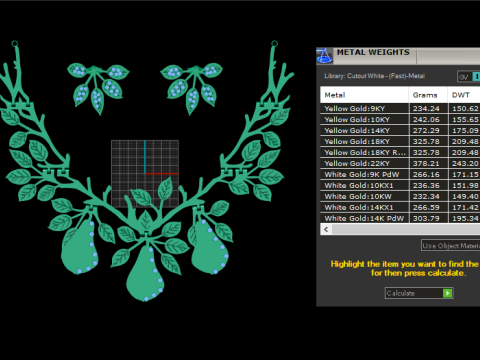Click the horizontal scrollbar track of the metal table

[406, 229]
